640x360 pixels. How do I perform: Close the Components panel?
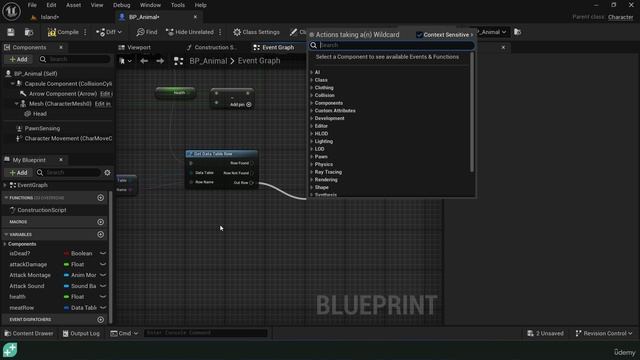61,47
